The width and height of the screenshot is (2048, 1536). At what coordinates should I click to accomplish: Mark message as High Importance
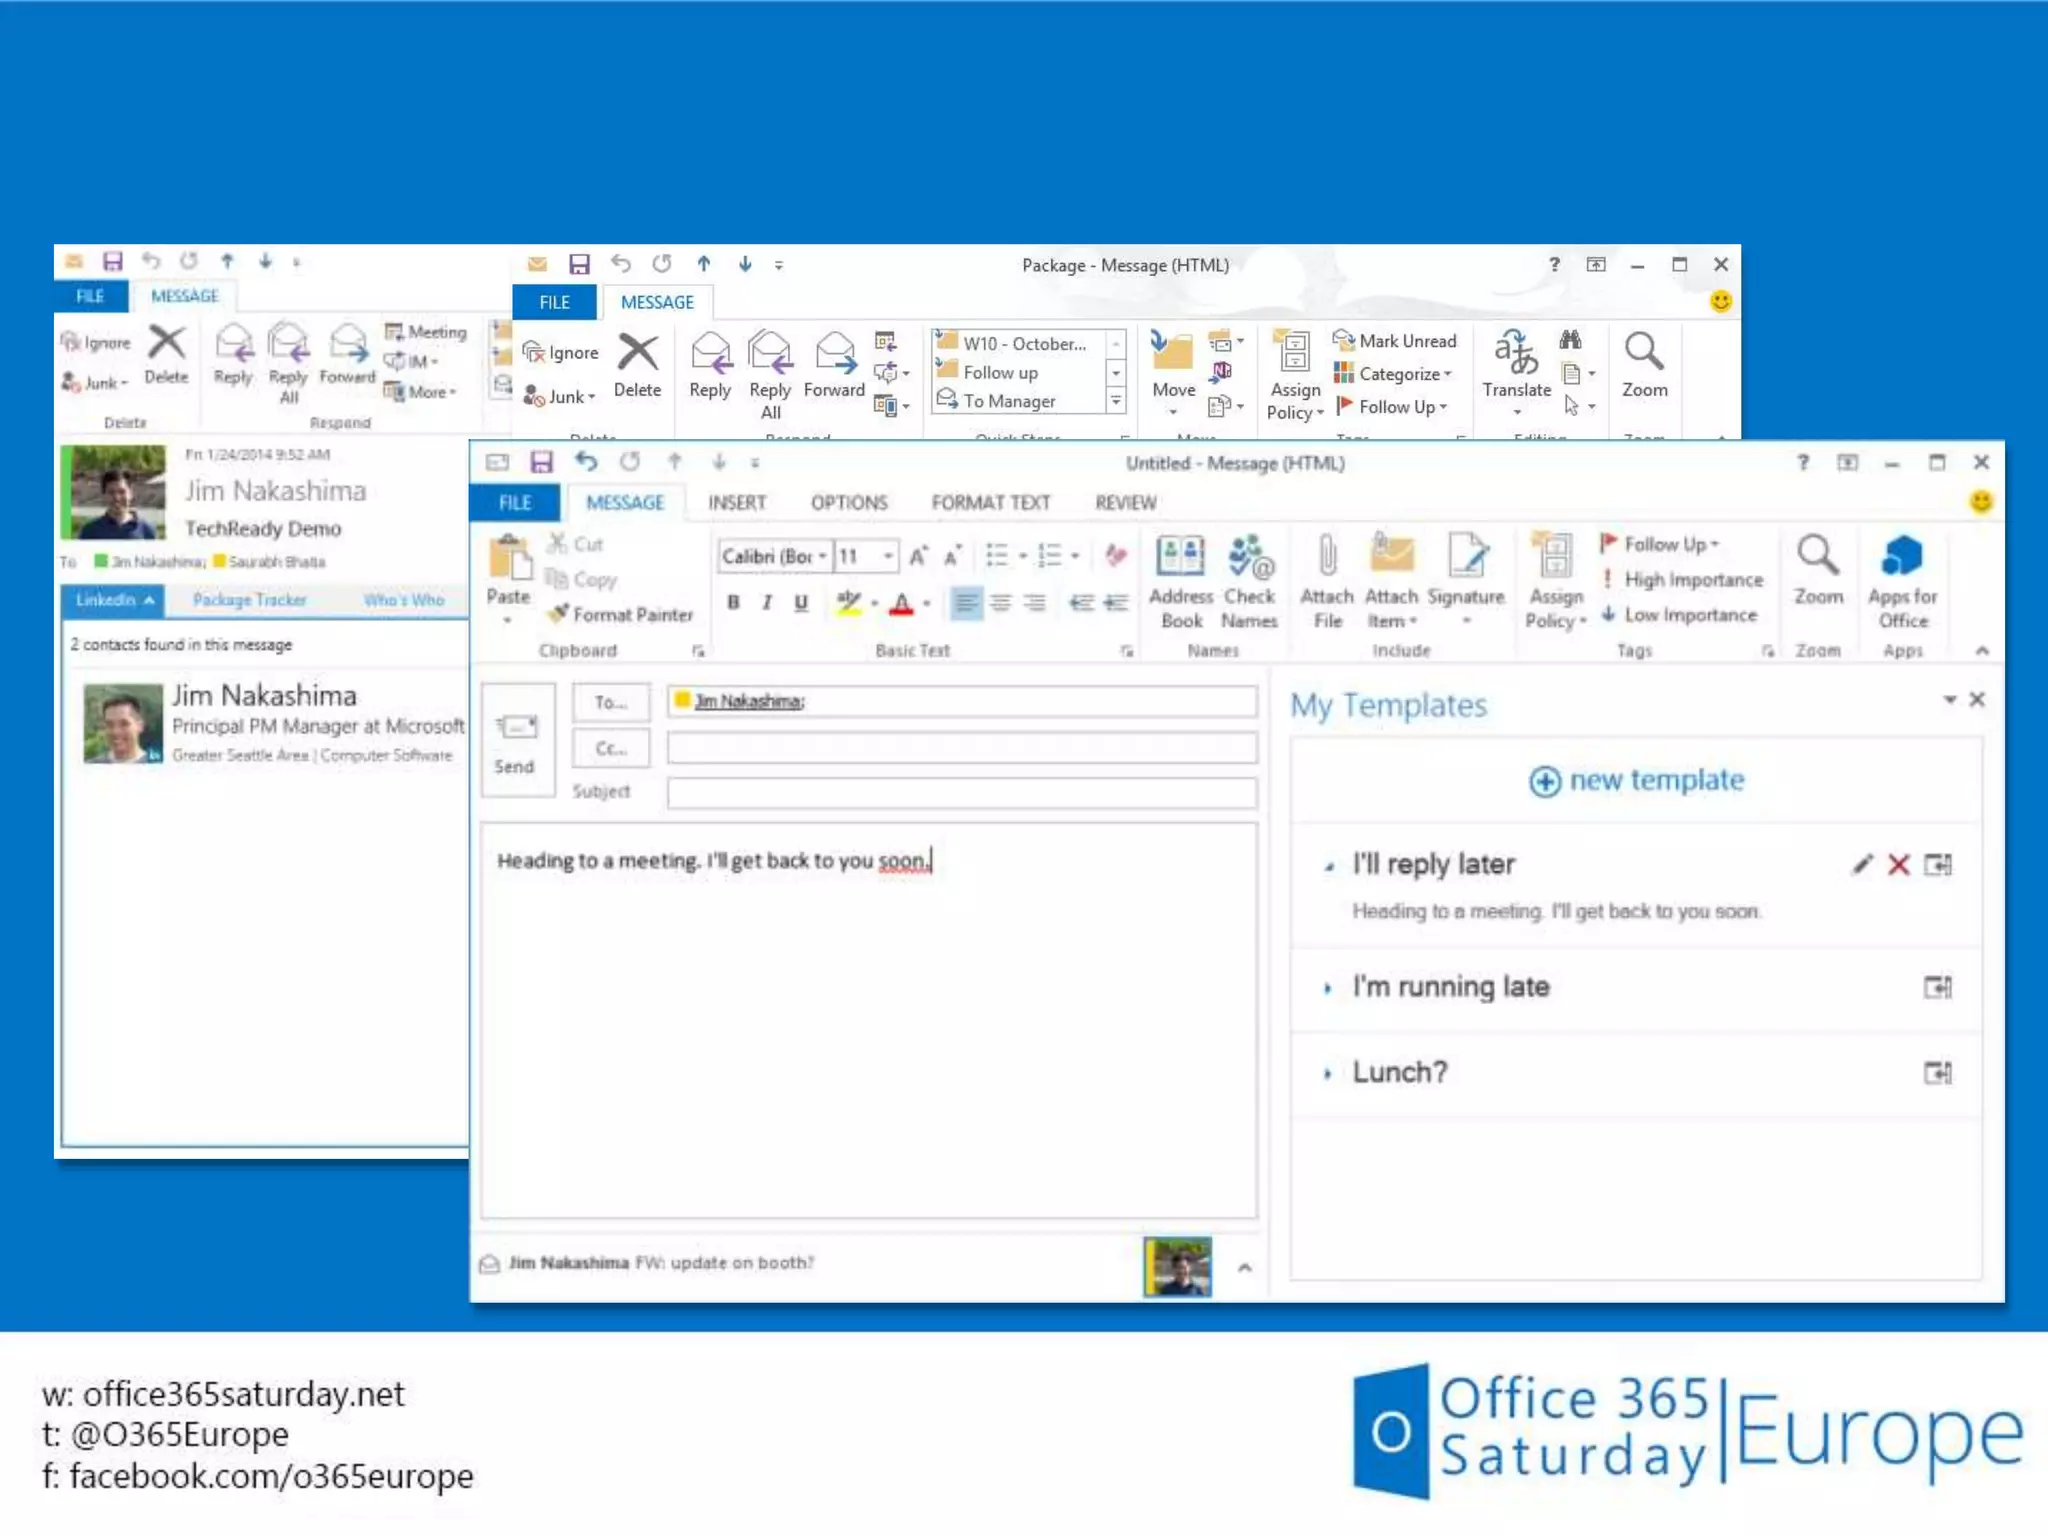[1692, 580]
